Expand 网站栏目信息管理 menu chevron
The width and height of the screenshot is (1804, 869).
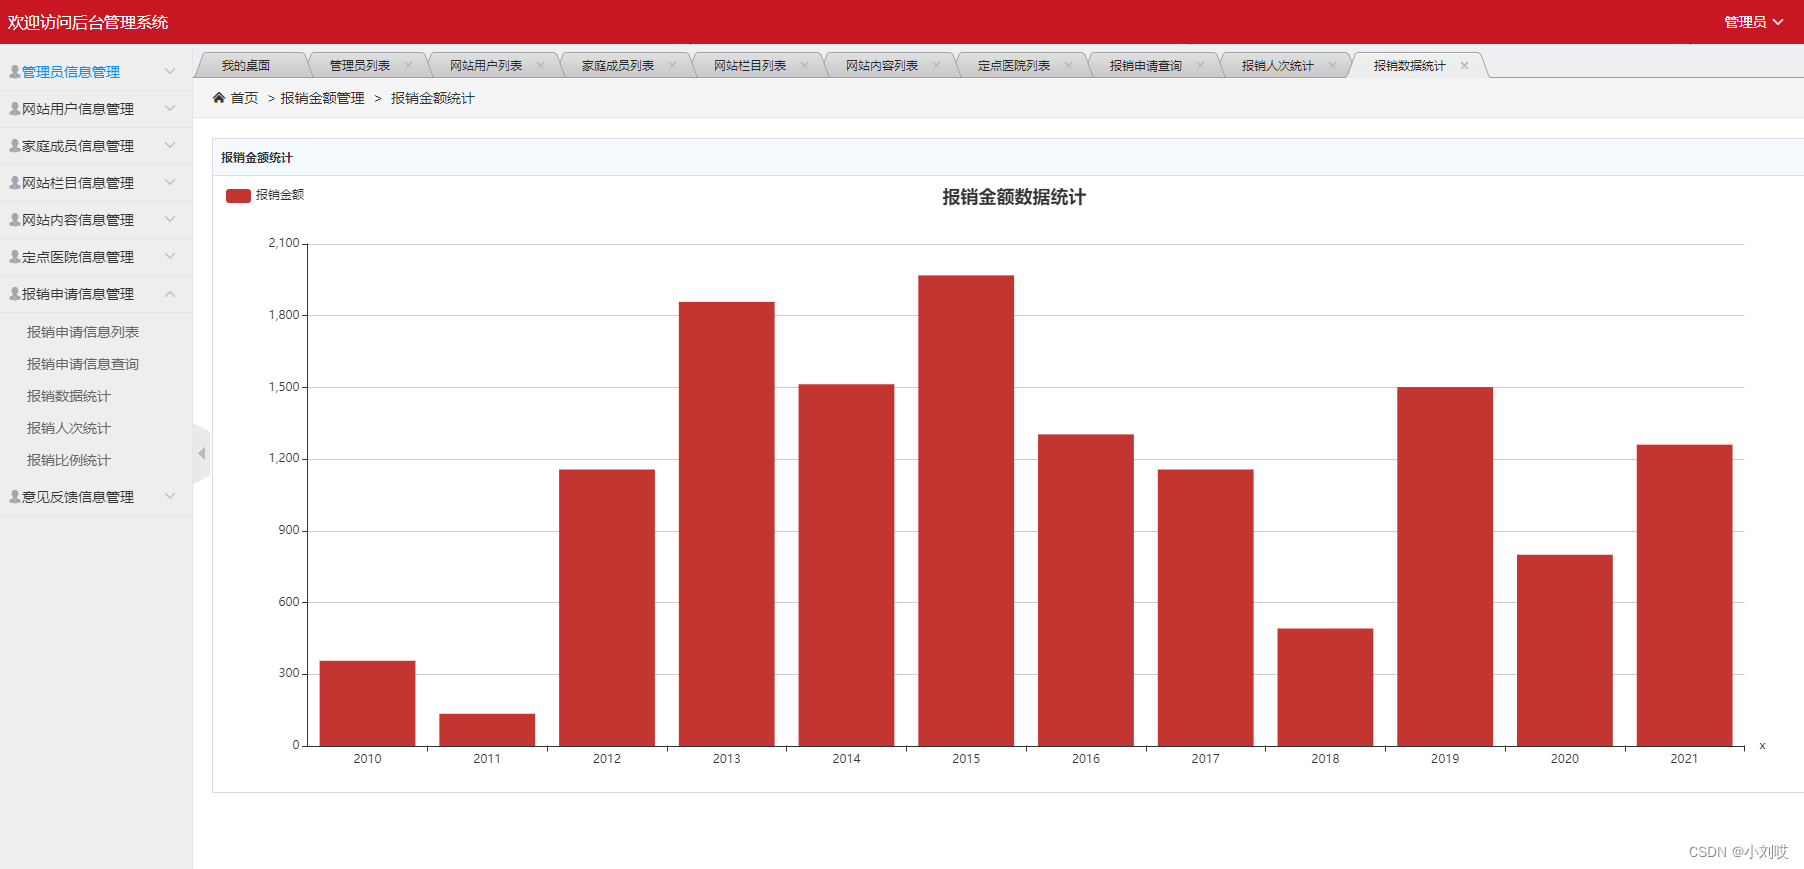[x=170, y=182]
